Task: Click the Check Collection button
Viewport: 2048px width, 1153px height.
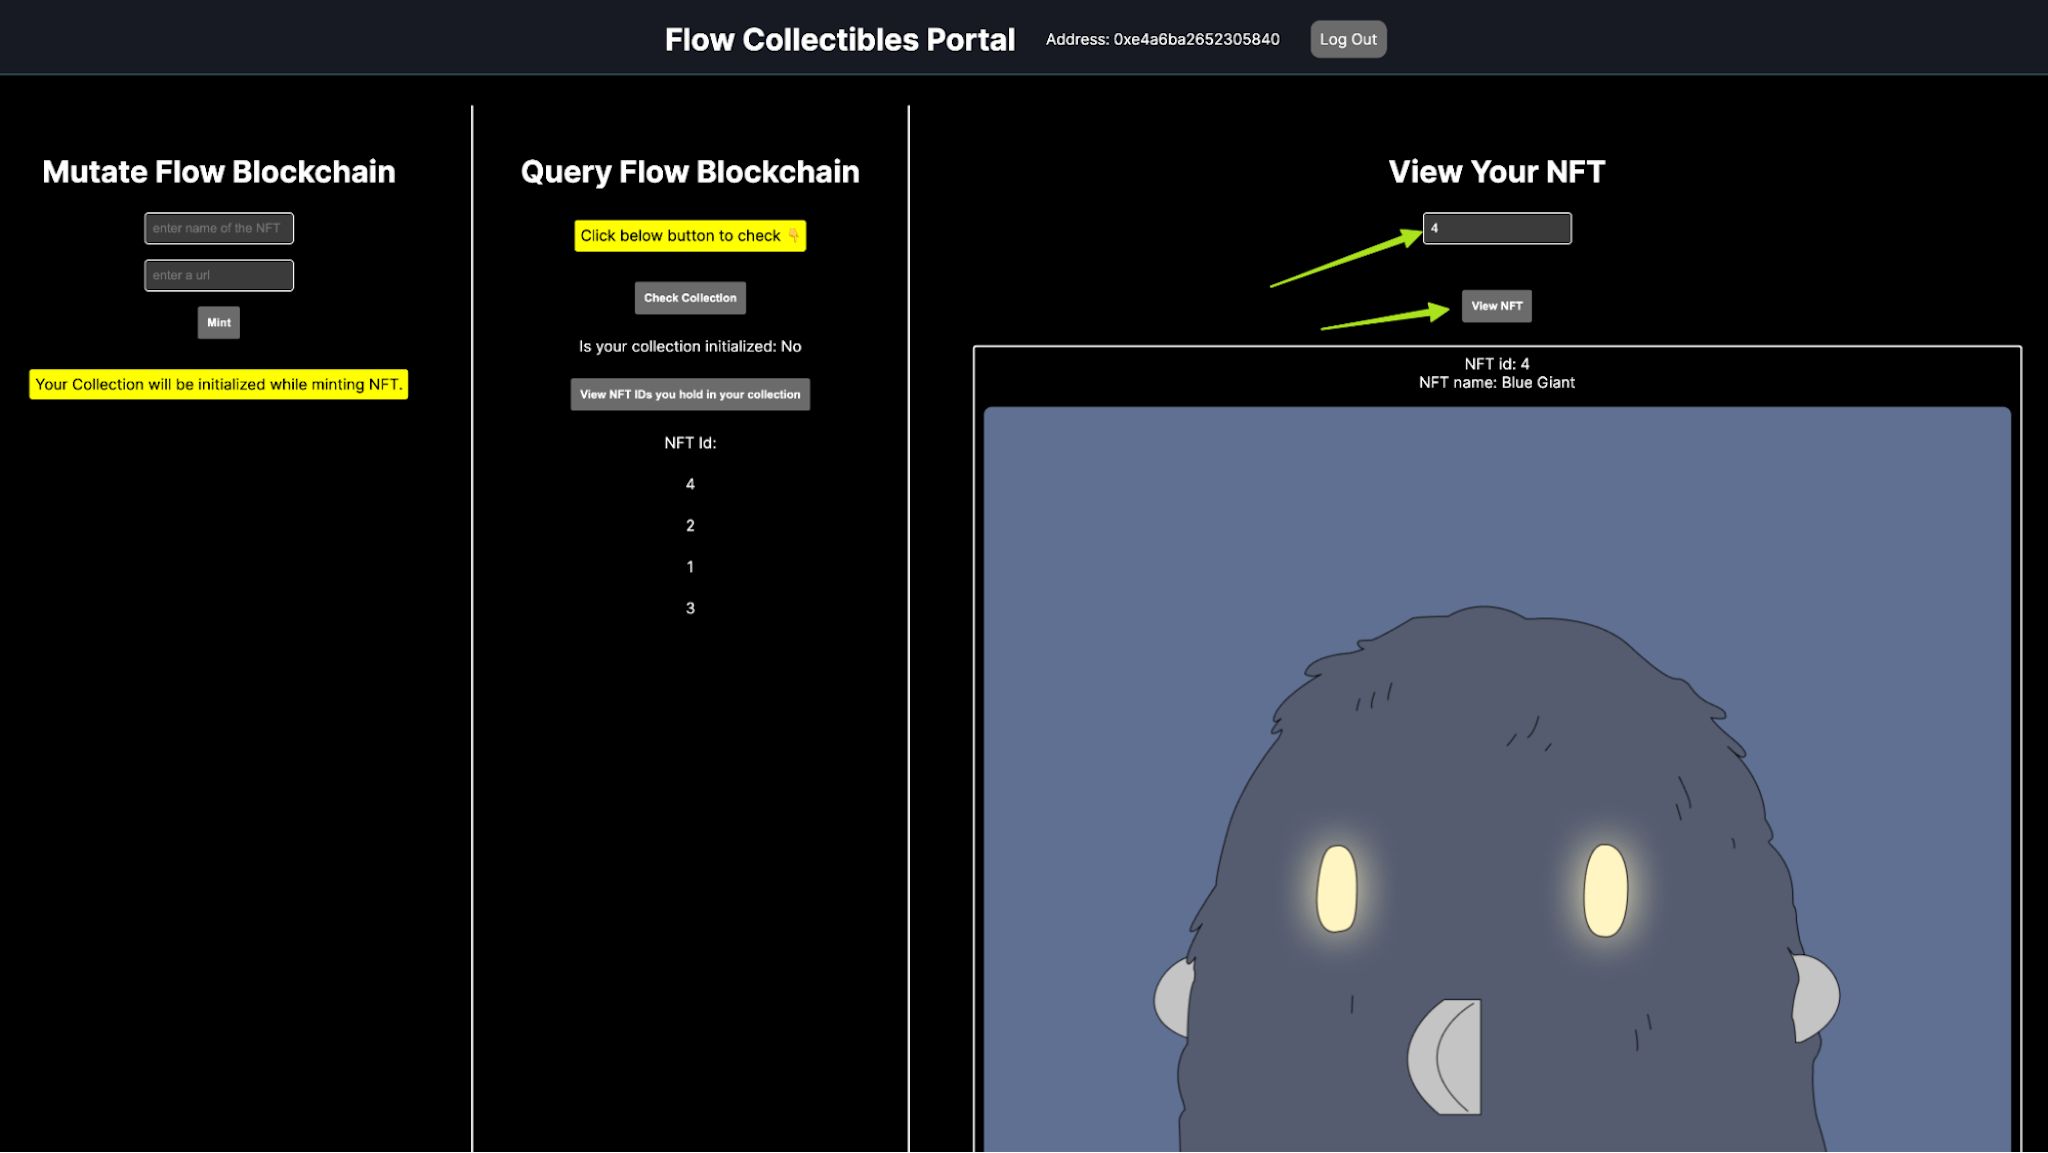Action: click(690, 297)
